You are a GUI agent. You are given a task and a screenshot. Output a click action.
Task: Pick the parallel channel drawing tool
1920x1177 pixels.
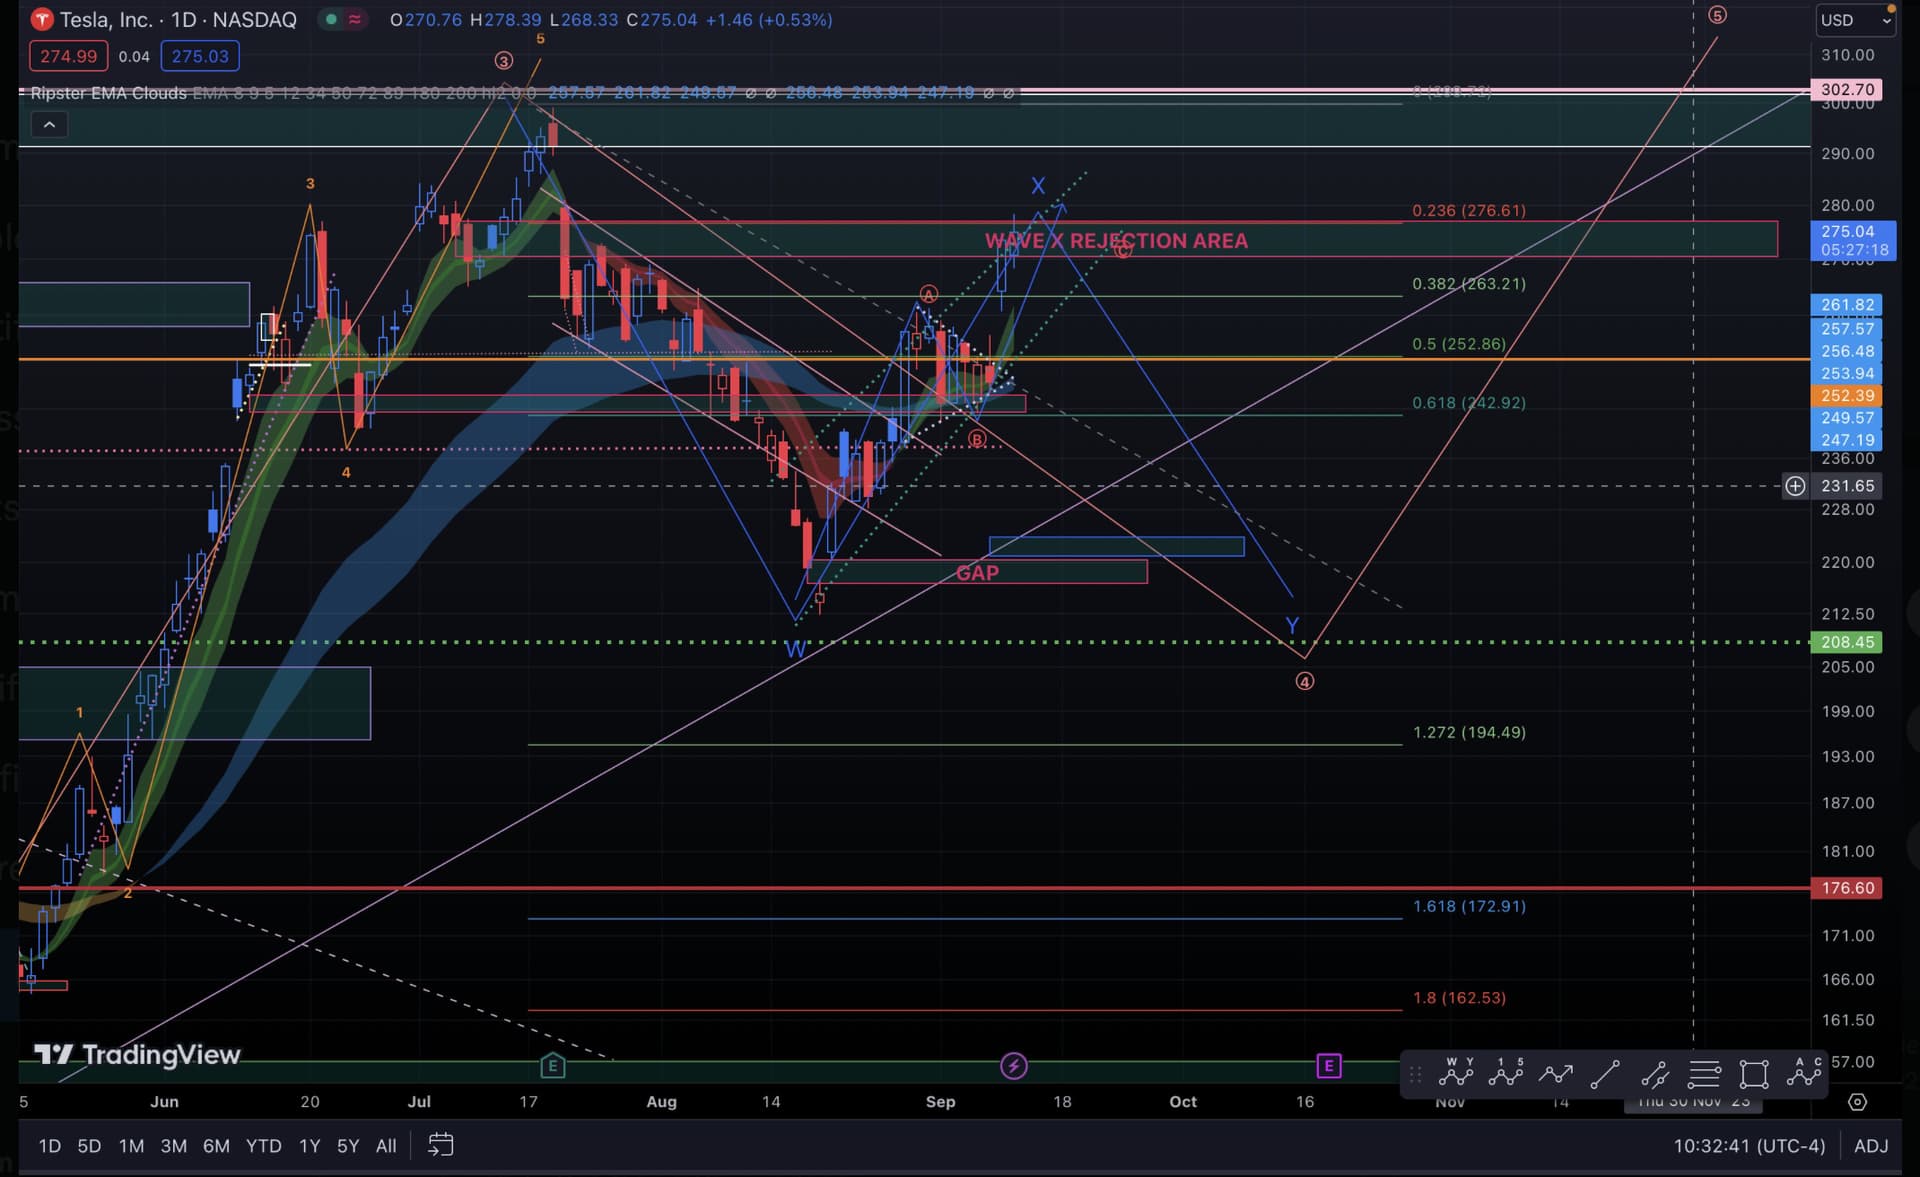point(1655,1075)
